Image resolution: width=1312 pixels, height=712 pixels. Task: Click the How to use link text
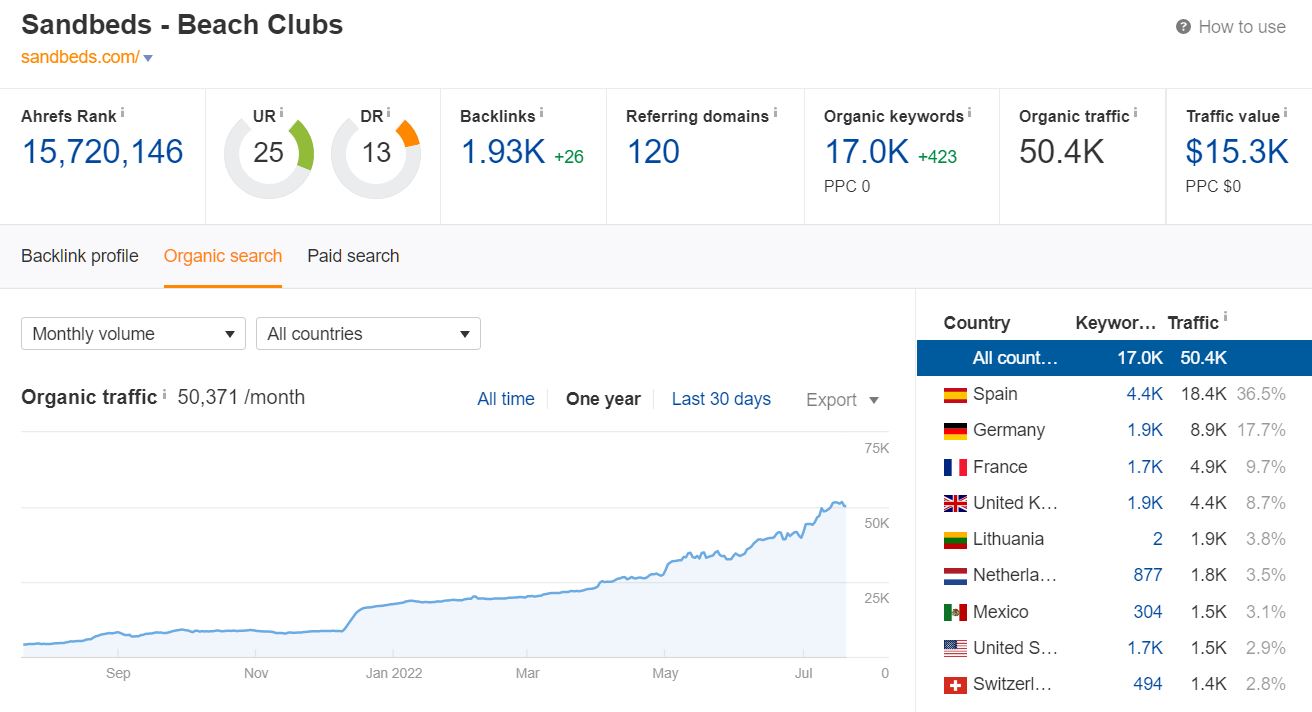(1242, 27)
